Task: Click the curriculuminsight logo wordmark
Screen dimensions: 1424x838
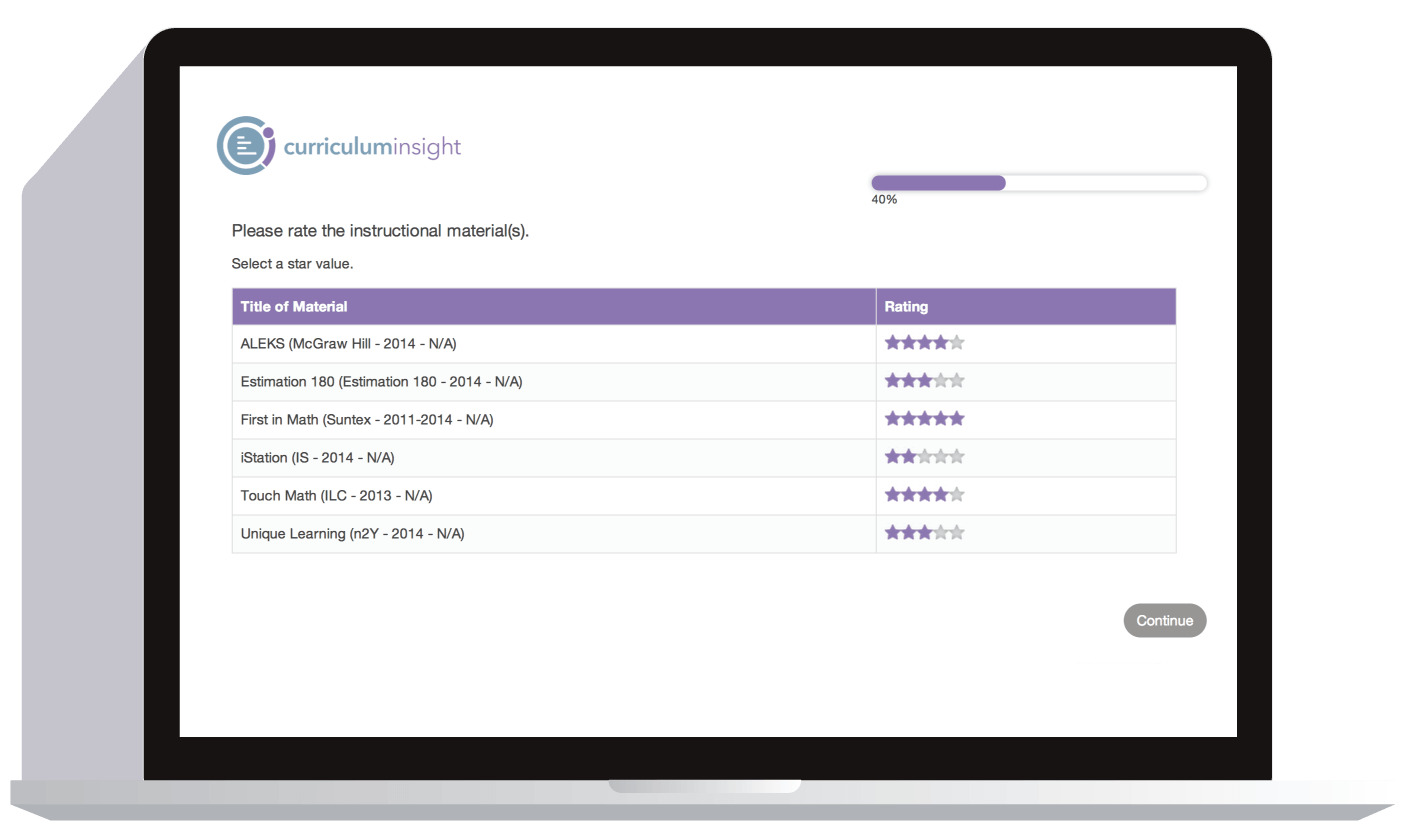Action: pos(372,148)
